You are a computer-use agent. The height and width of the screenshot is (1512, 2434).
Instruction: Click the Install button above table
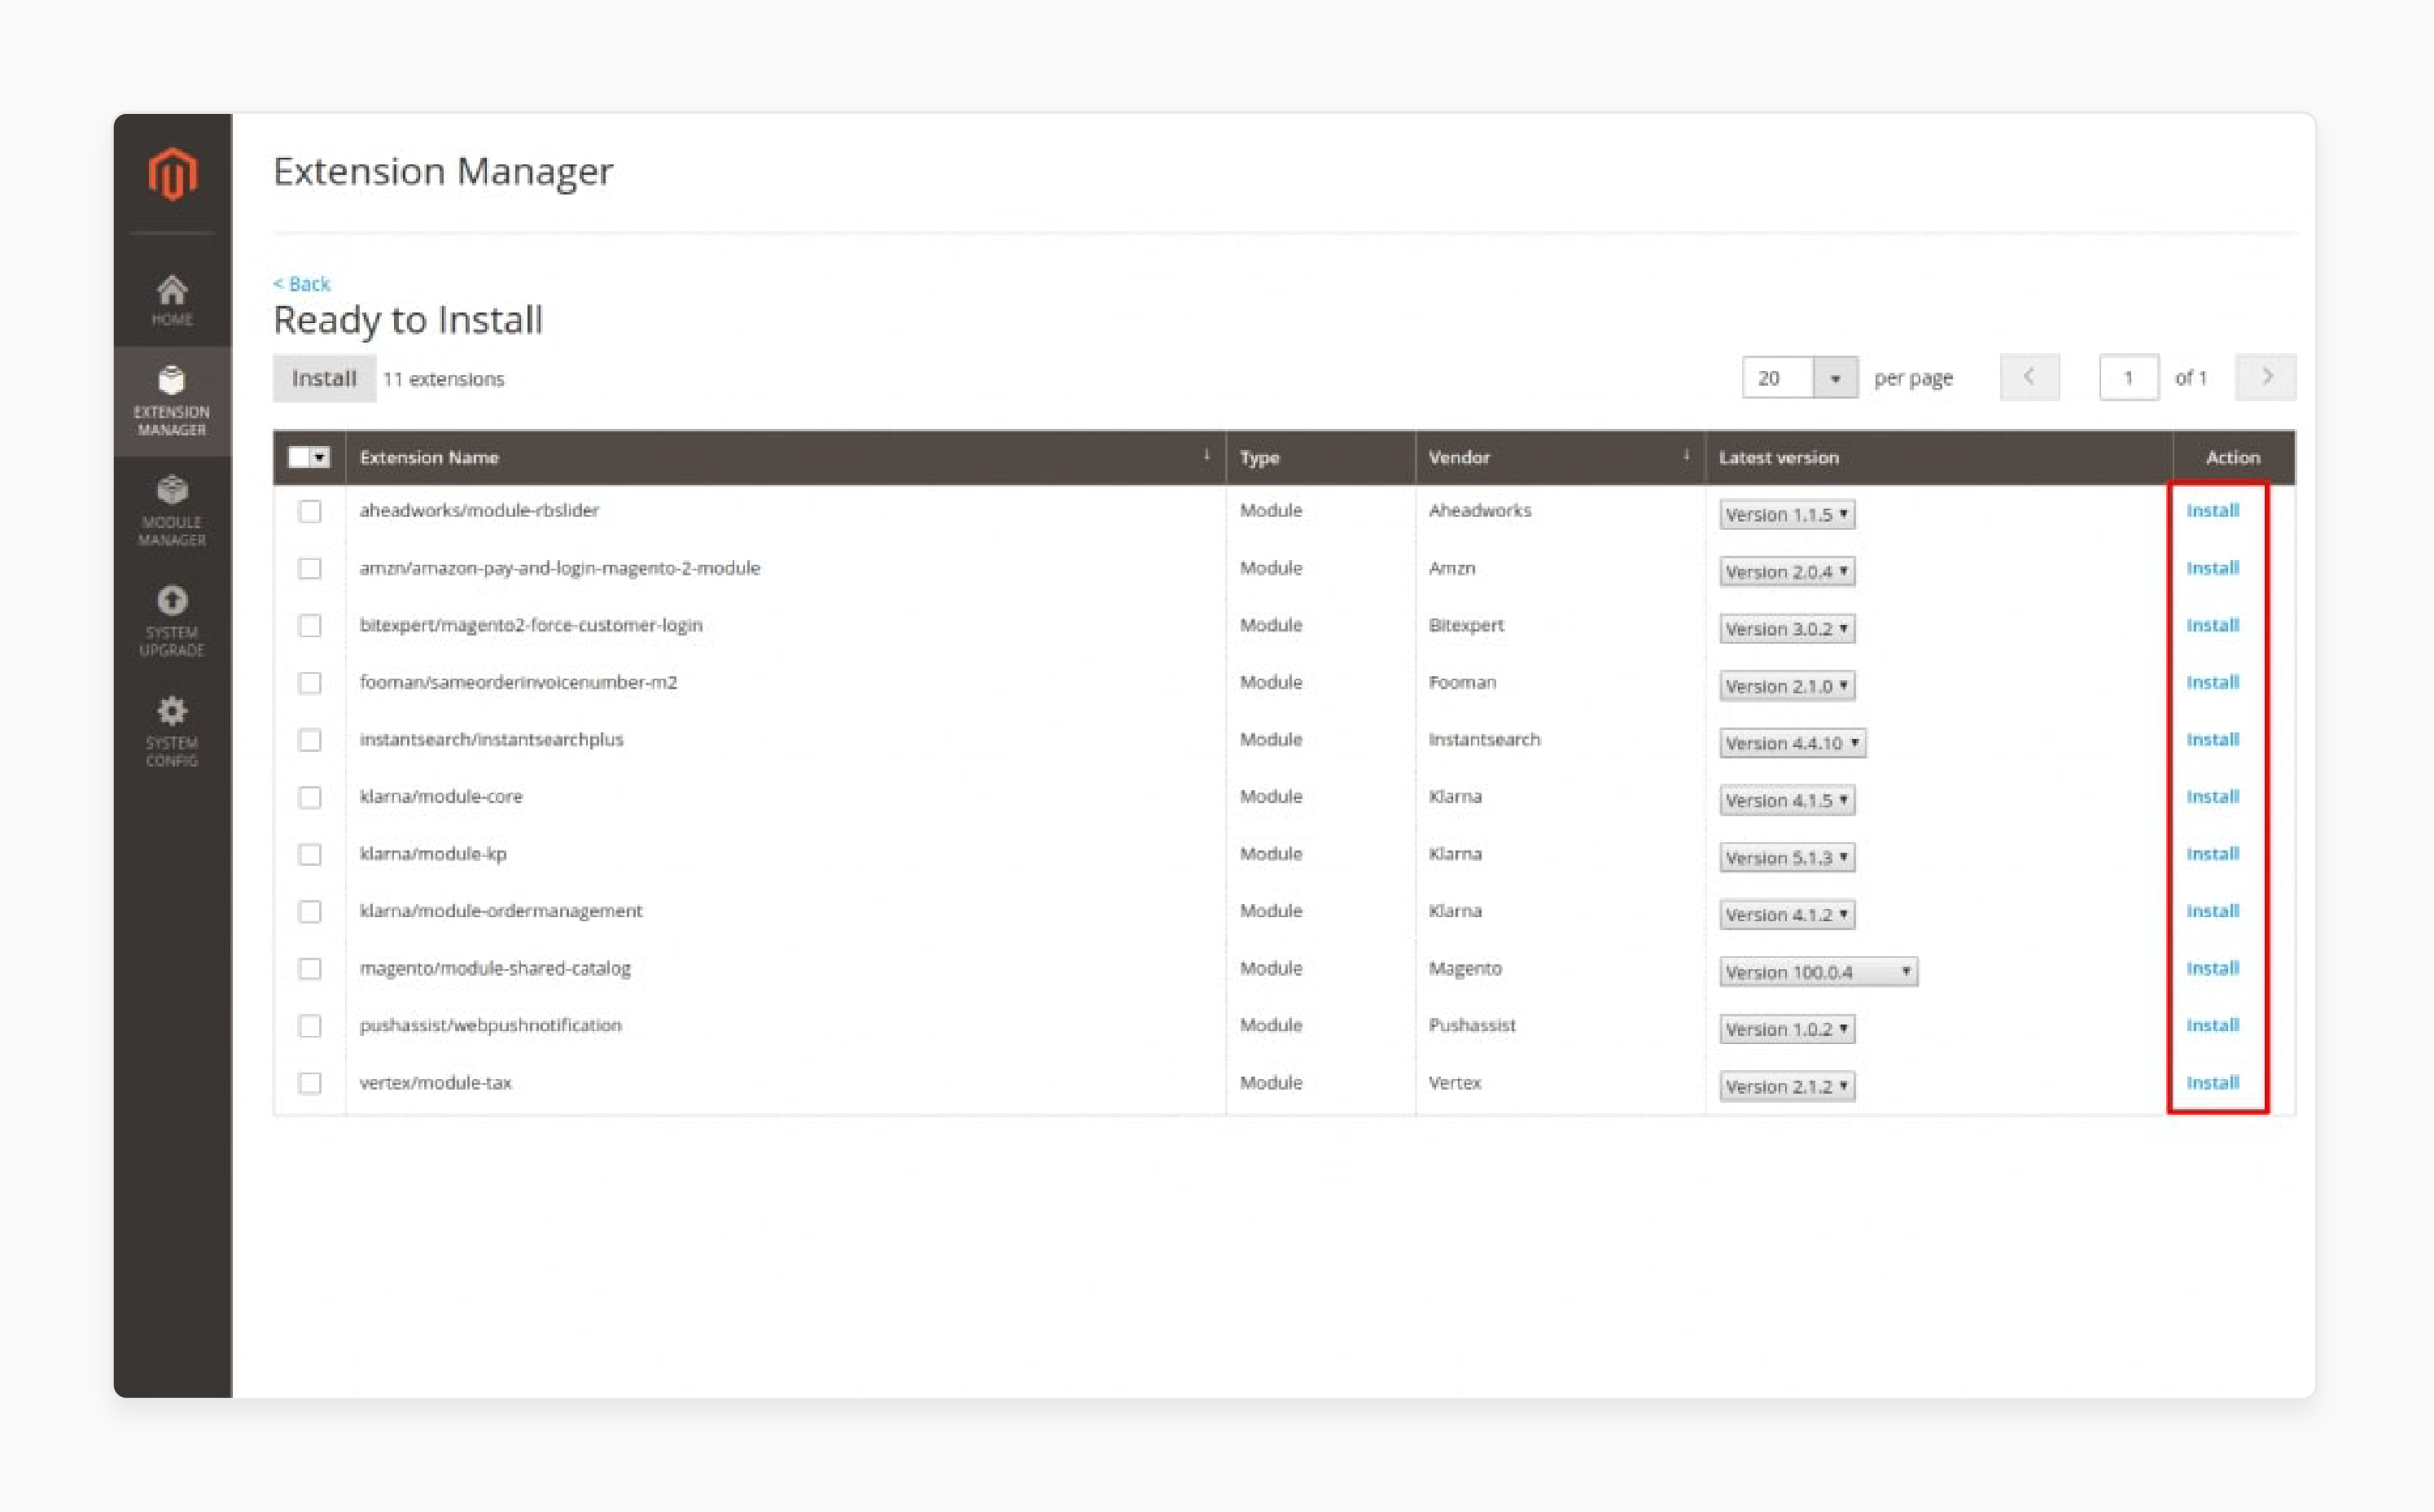tap(324, 378)
